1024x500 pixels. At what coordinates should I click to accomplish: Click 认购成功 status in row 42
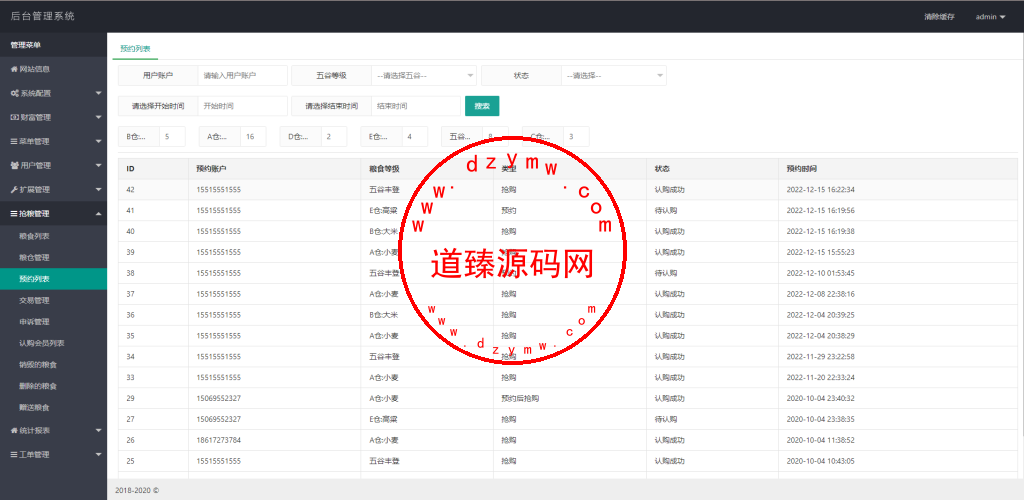coord(669,190)
